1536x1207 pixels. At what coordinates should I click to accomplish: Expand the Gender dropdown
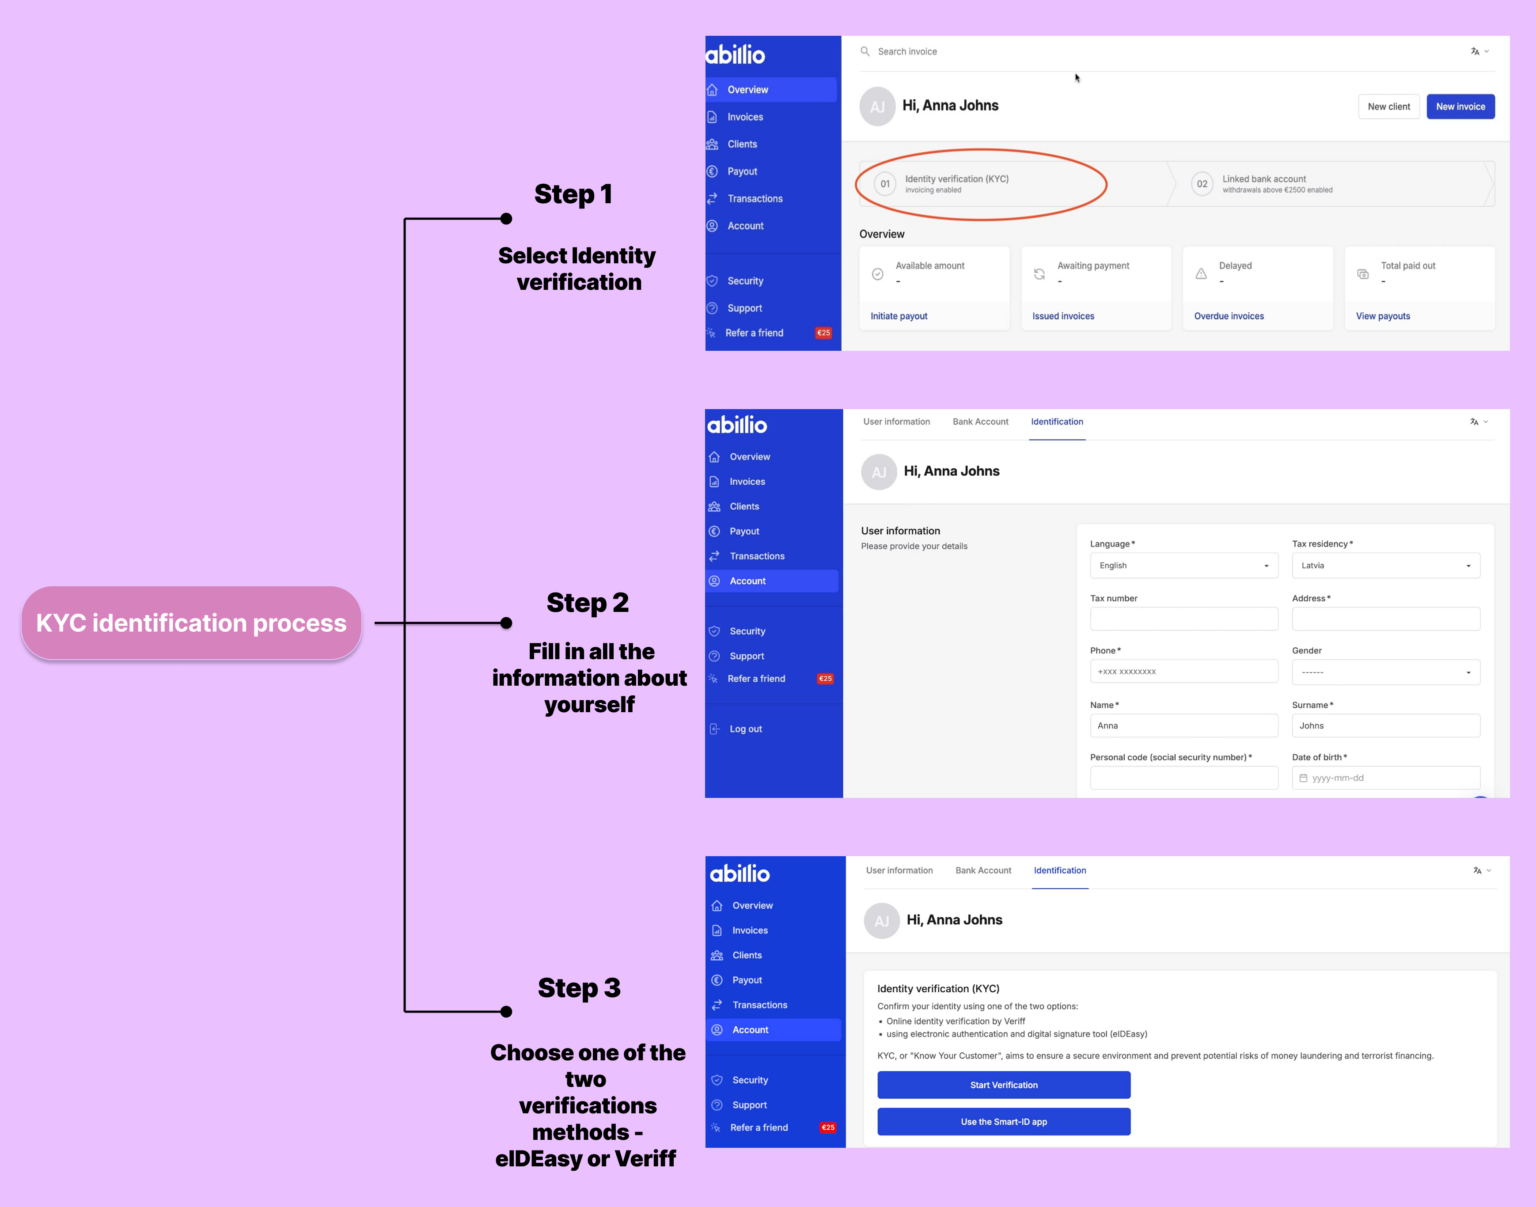1386,672
